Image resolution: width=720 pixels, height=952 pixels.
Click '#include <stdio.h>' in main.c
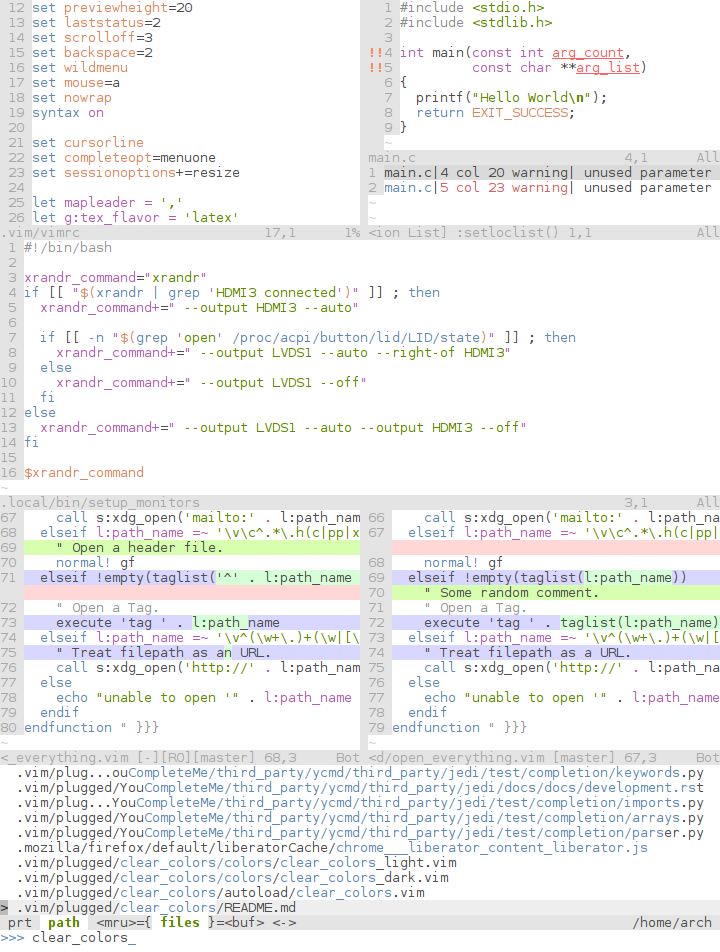click(472, 8)
